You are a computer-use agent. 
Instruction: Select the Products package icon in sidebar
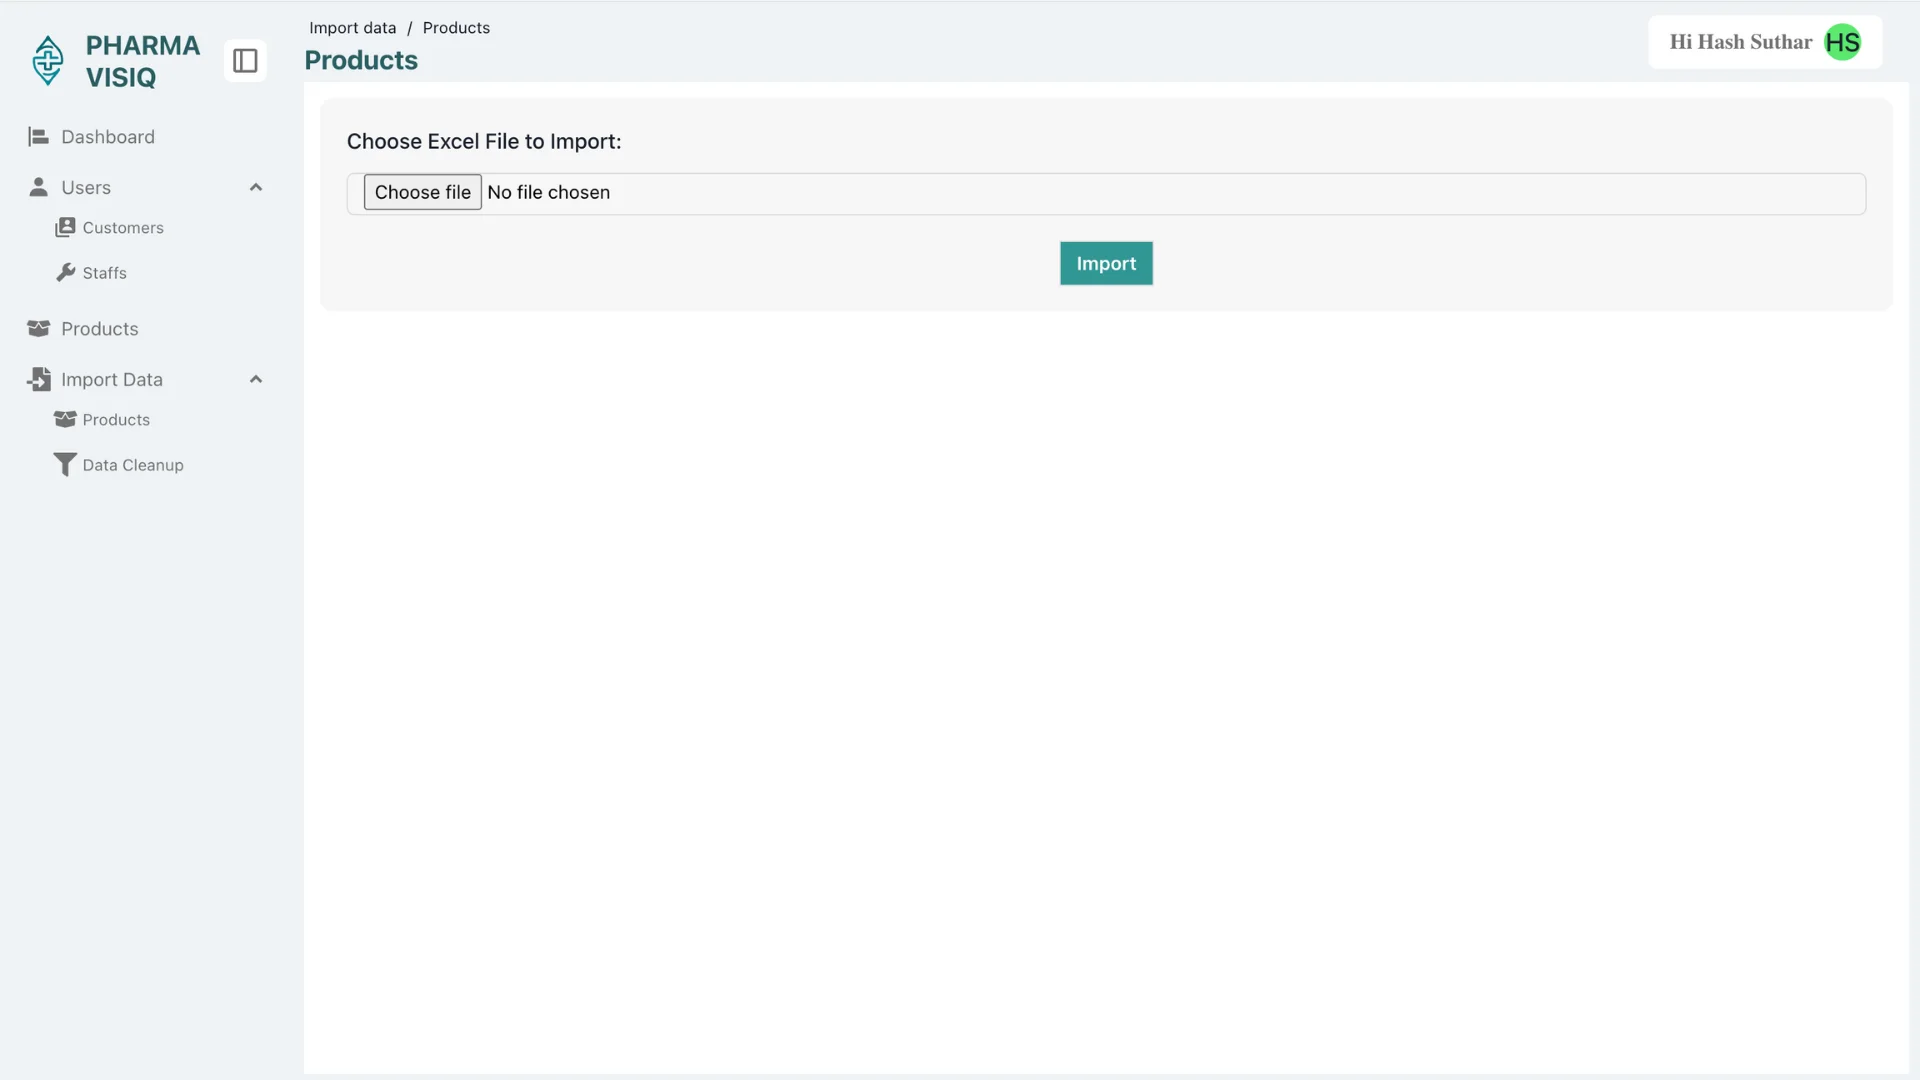38,328
